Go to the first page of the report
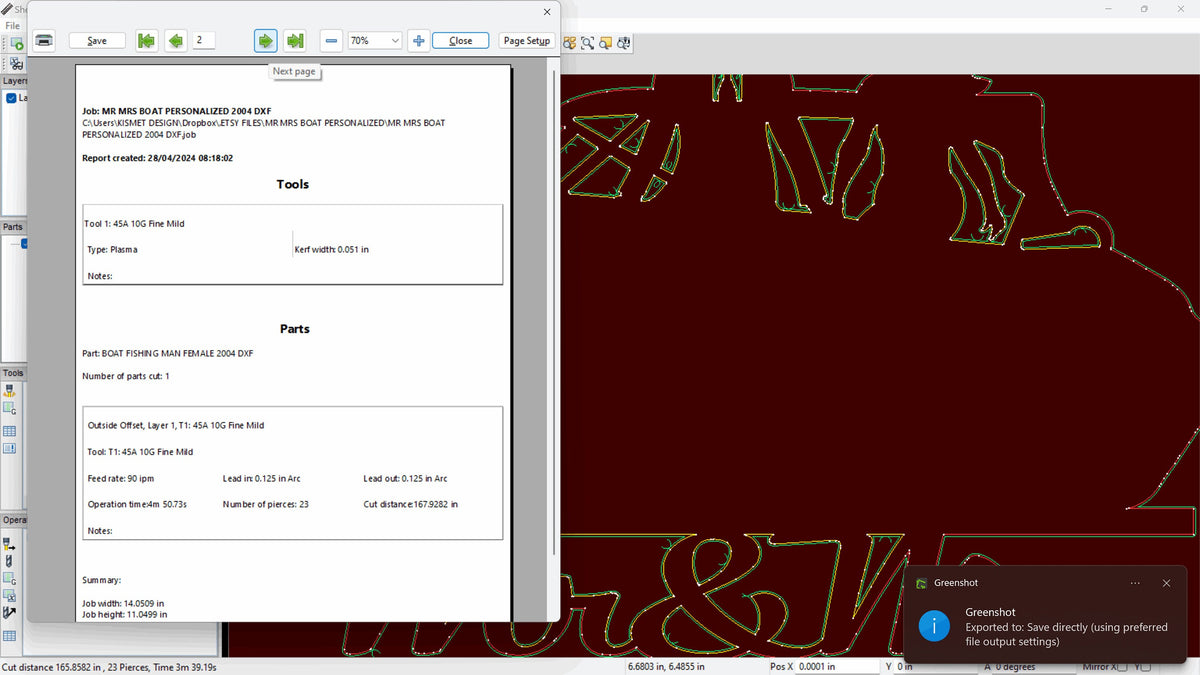The image size is (1200, 675). click(x=147, y=41)
